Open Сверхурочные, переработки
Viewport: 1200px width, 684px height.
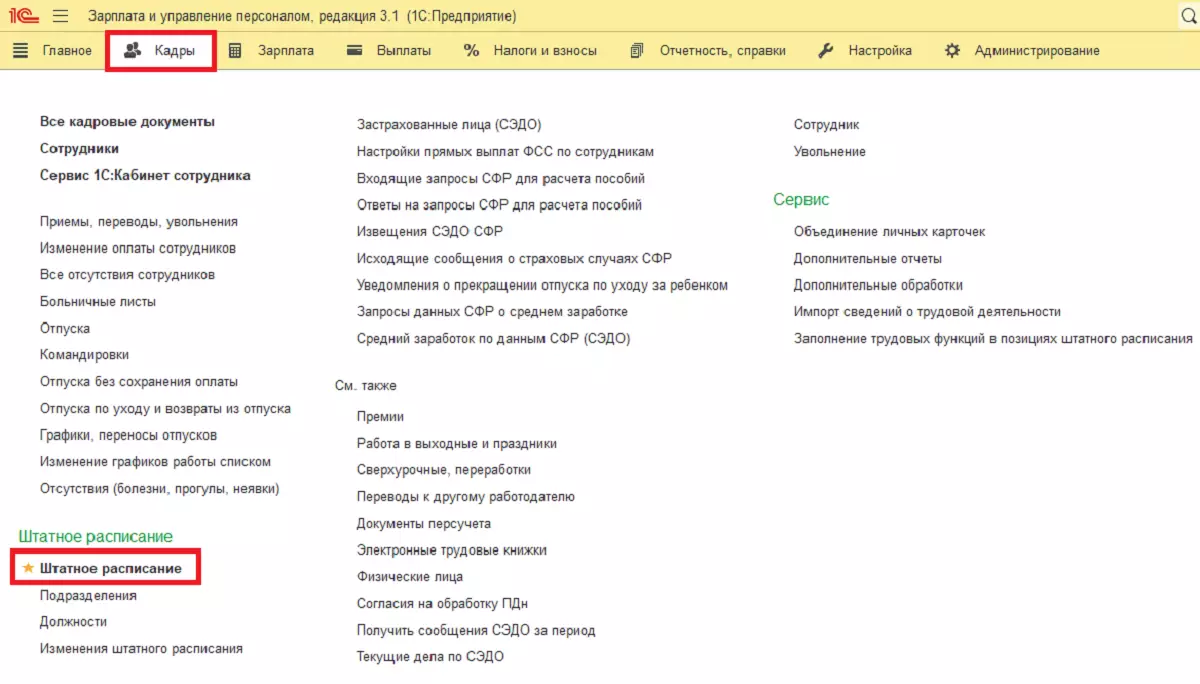coord(444,469)
